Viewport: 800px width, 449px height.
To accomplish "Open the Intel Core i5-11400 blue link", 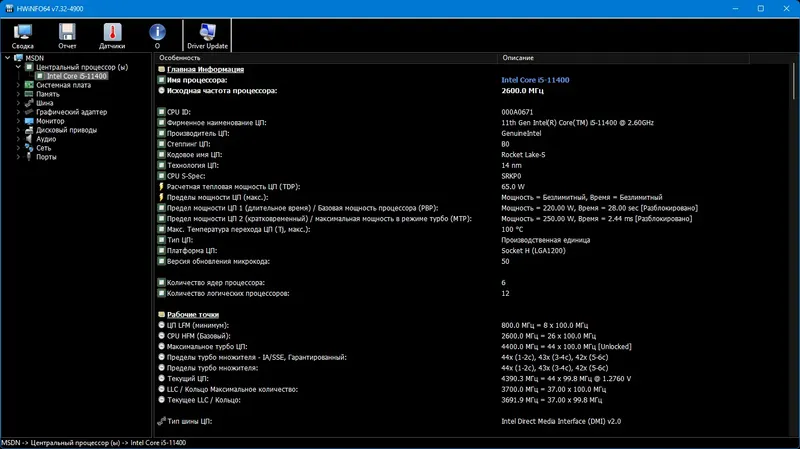I will coord(535,80).
